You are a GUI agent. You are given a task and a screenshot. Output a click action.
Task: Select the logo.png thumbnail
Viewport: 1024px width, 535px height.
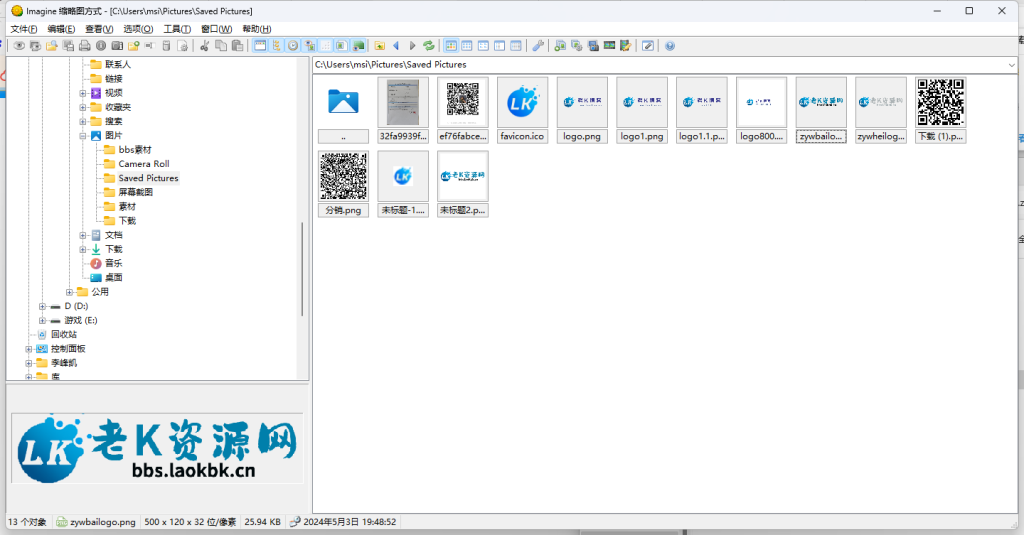(x=582, y=110)
